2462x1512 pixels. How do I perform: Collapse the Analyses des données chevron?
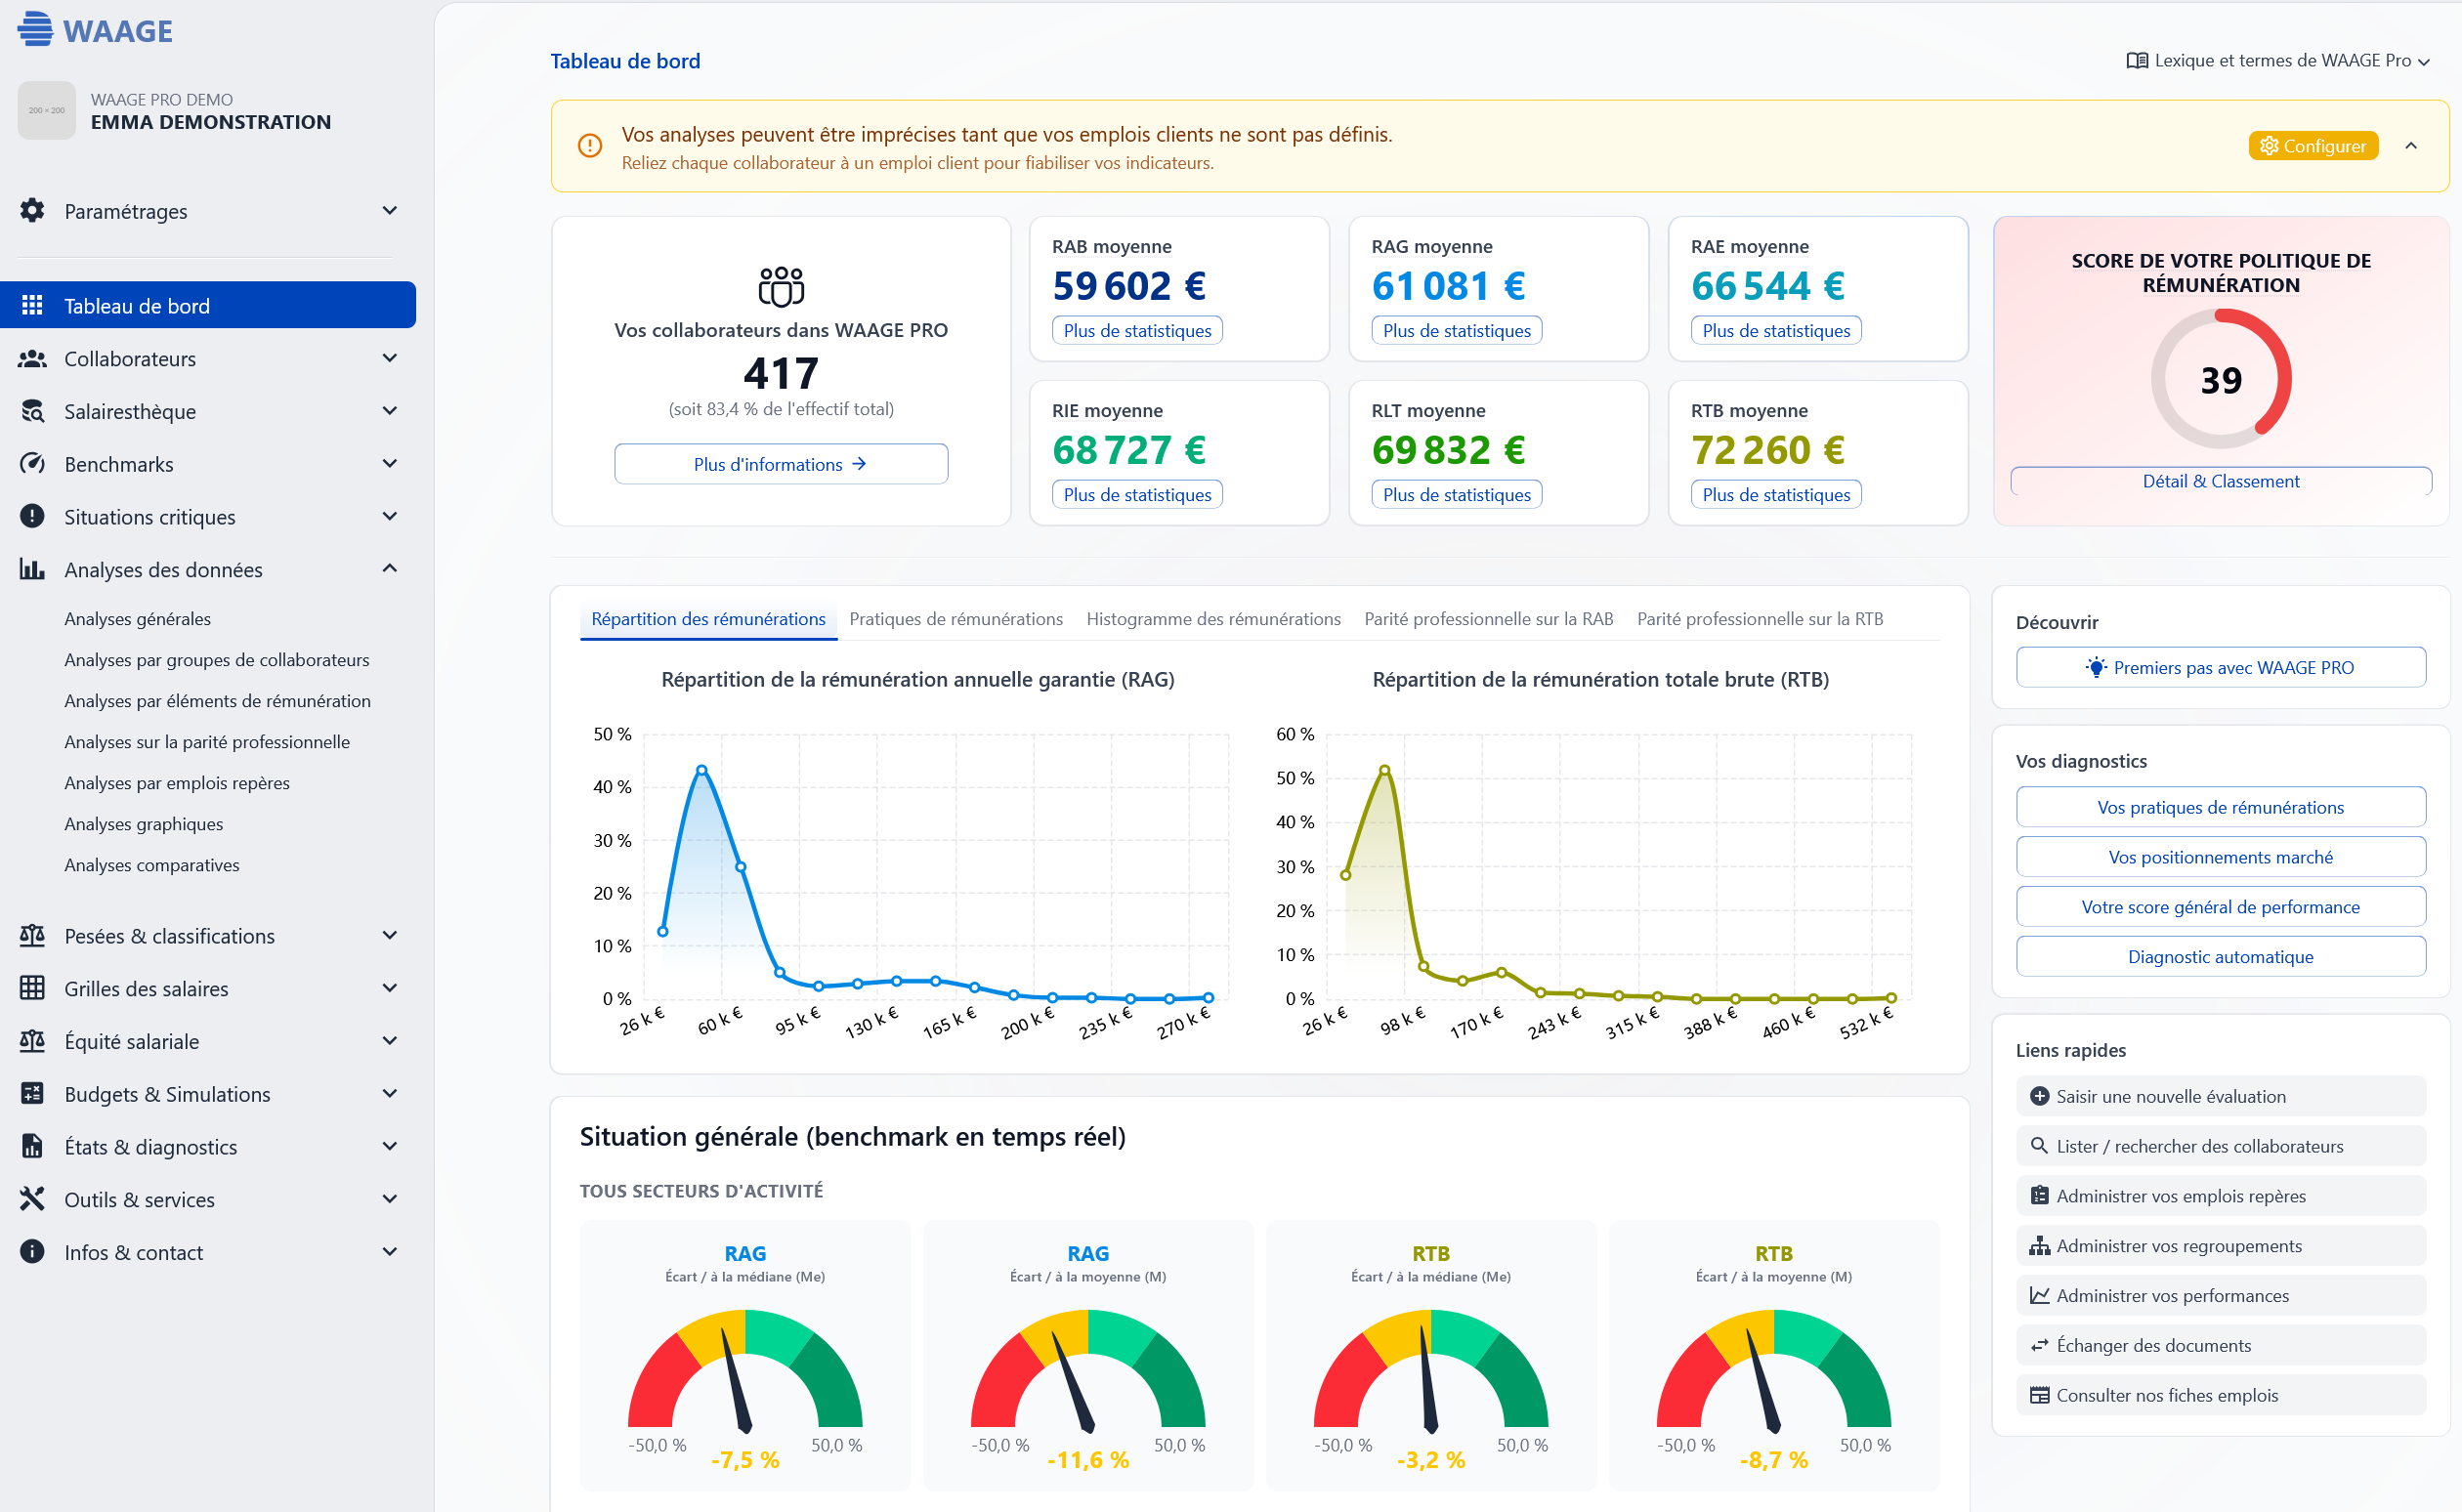pyautogui.click(x=390, y=569)
